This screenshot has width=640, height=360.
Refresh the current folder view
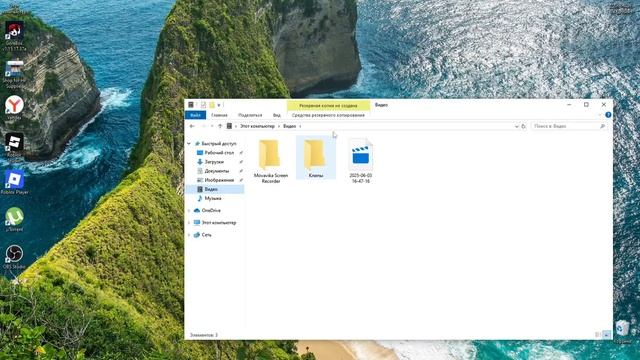point(524,126)
